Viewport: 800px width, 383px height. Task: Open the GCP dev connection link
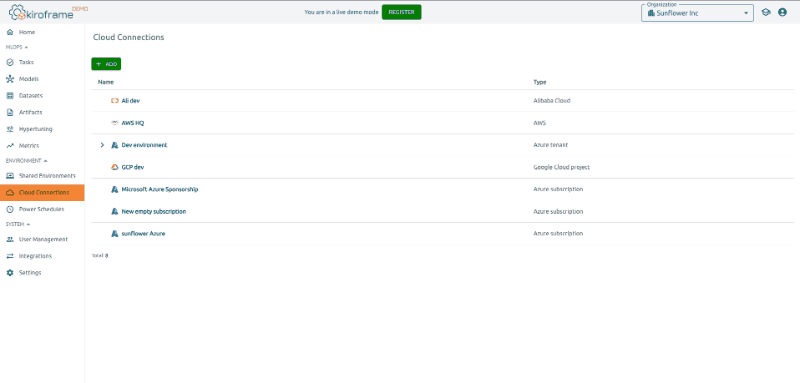(x=133, y=167)
